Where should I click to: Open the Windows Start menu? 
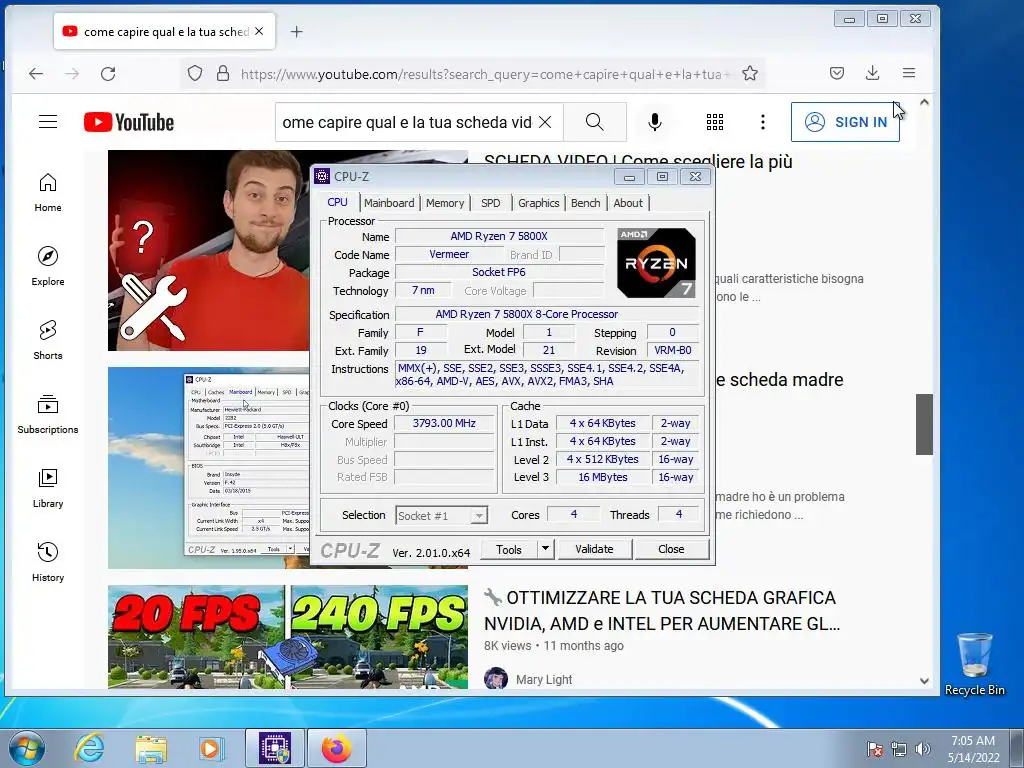(26, 748)
